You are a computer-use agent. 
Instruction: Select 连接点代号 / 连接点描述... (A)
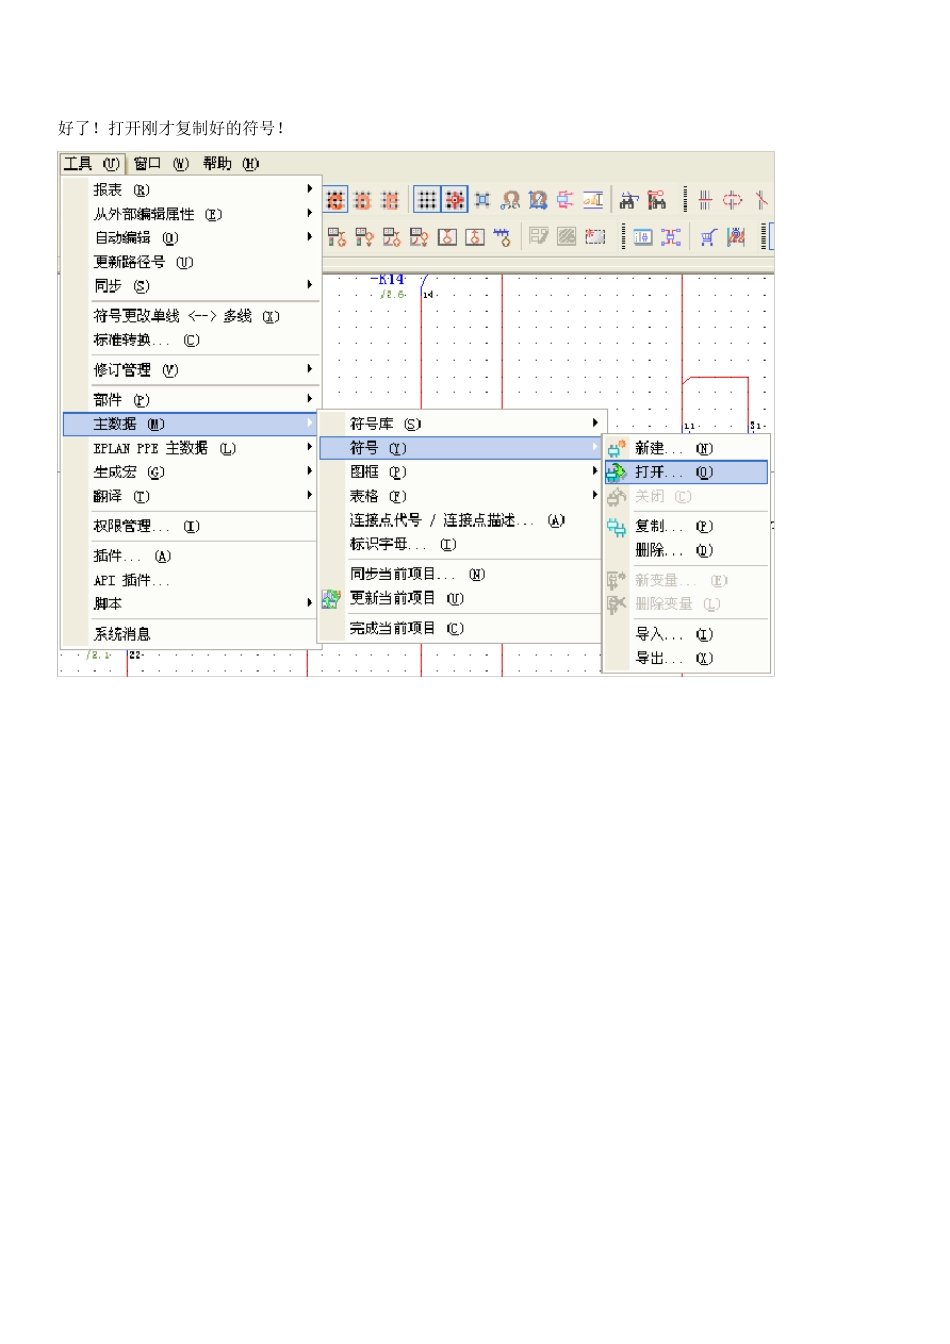tap(460, 520)
